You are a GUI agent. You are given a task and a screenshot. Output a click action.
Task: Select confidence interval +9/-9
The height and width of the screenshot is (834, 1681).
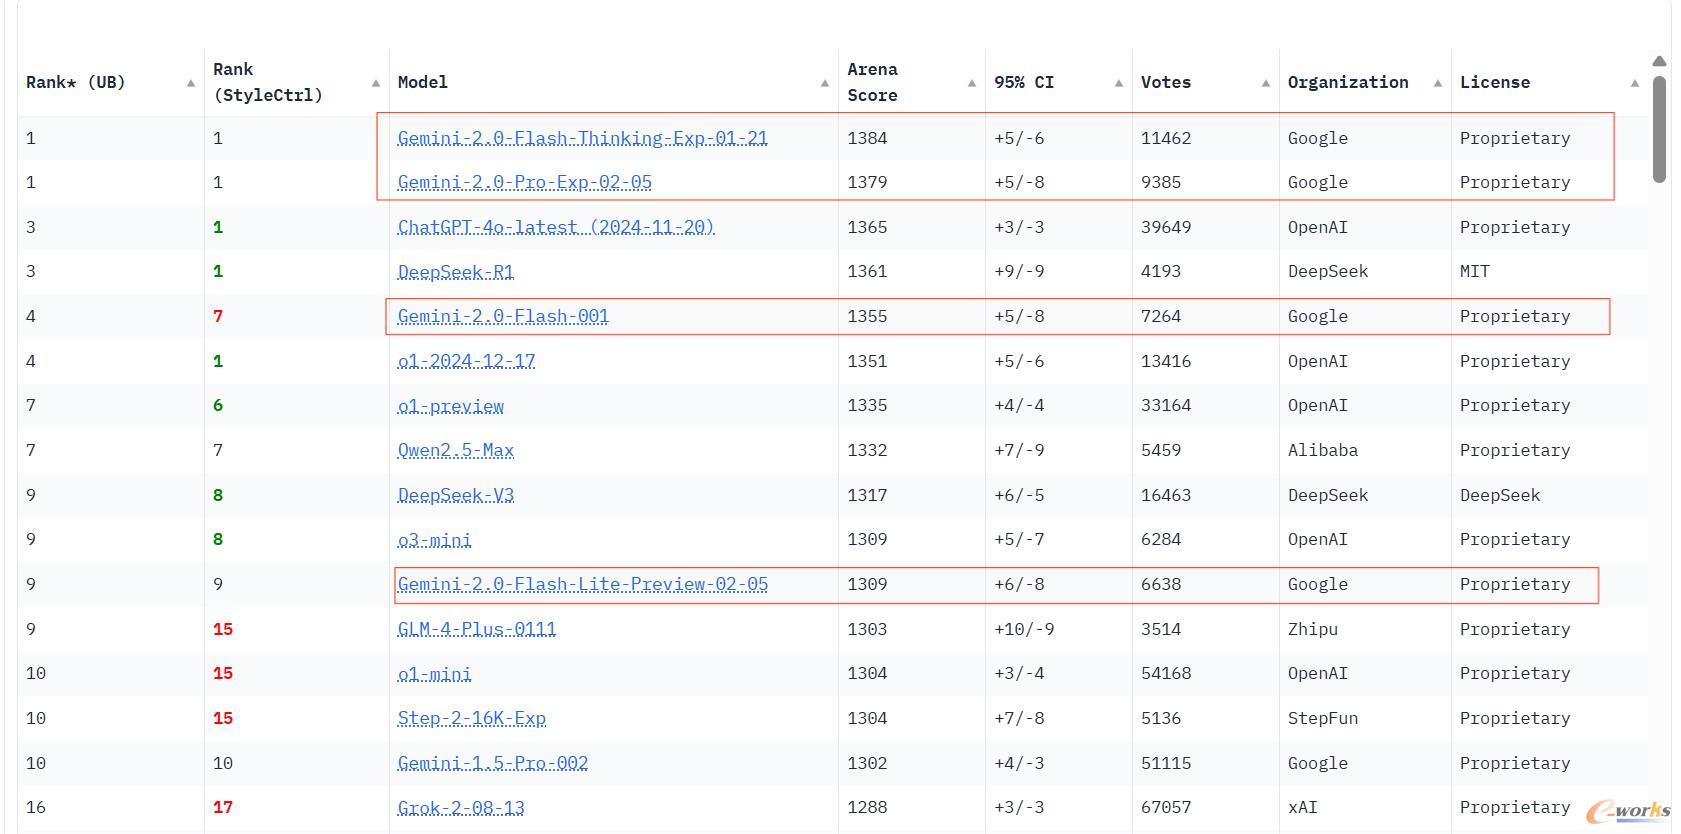[1018, 271]
